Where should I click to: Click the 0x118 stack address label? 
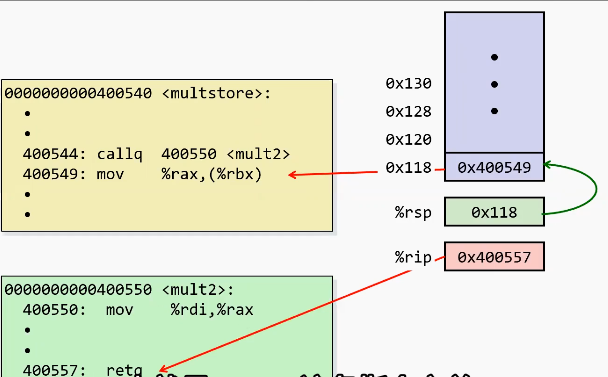408,168
